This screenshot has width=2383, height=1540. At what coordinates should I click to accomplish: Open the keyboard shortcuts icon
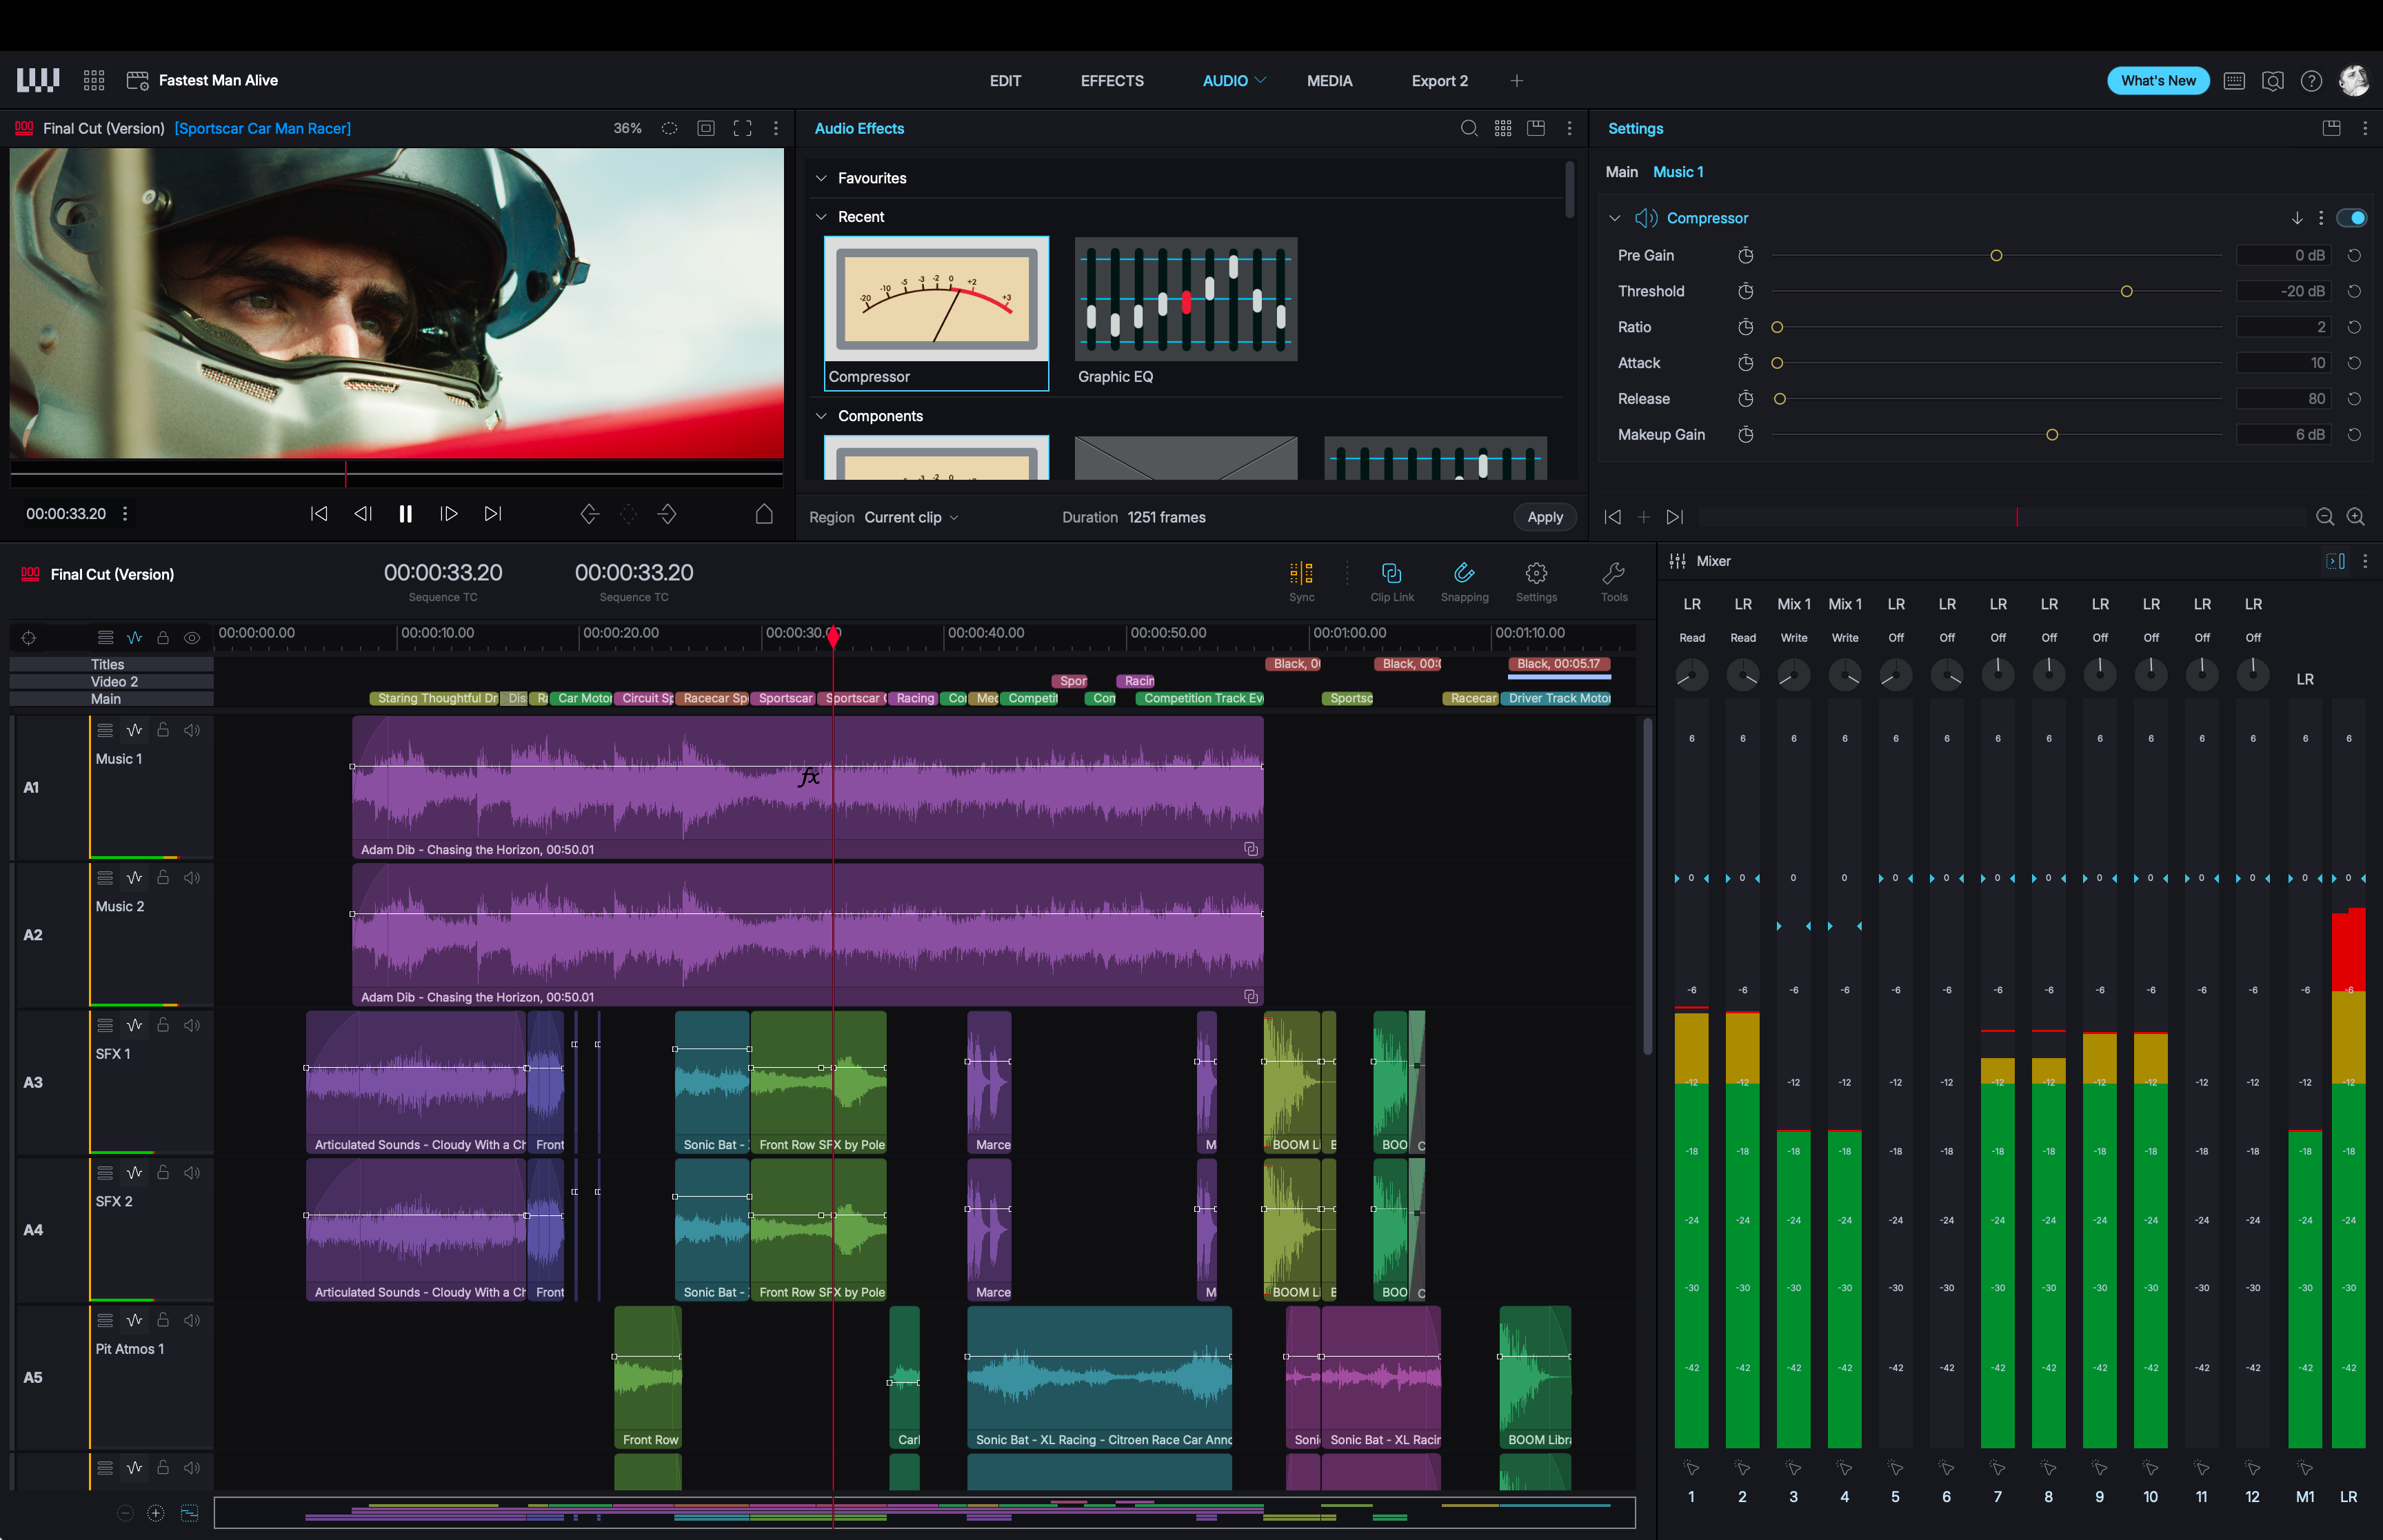(2234, 81)
